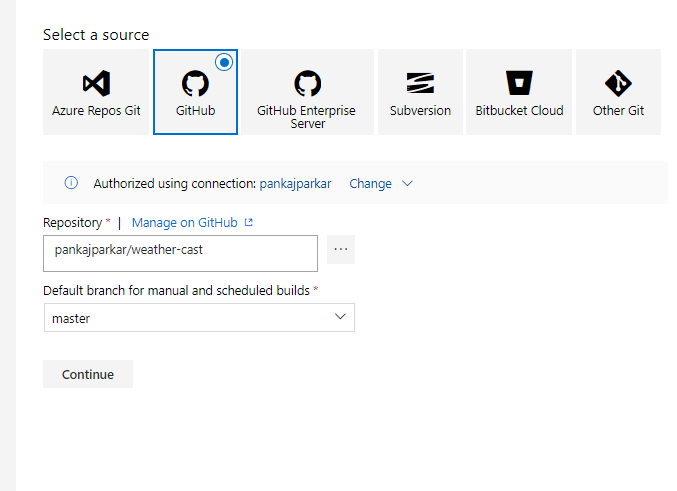Click the Change connection link
Viewport: 677px width, 491px height.
370,184
